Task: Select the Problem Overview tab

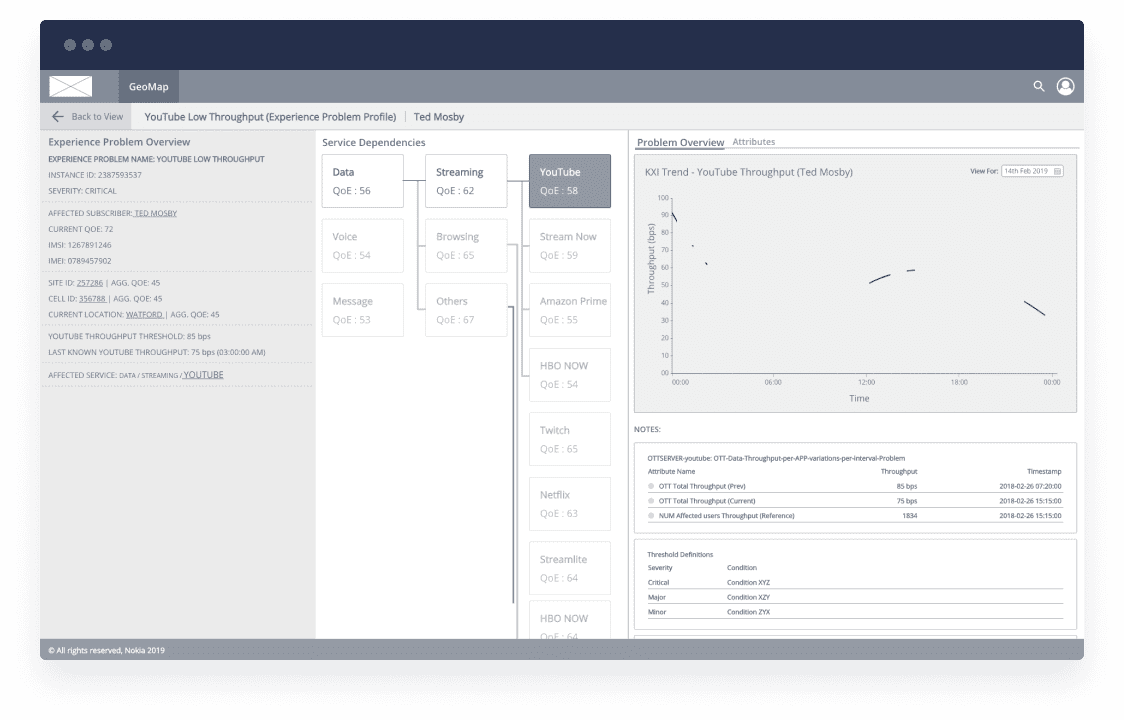Action: click(x=680, y=141)
